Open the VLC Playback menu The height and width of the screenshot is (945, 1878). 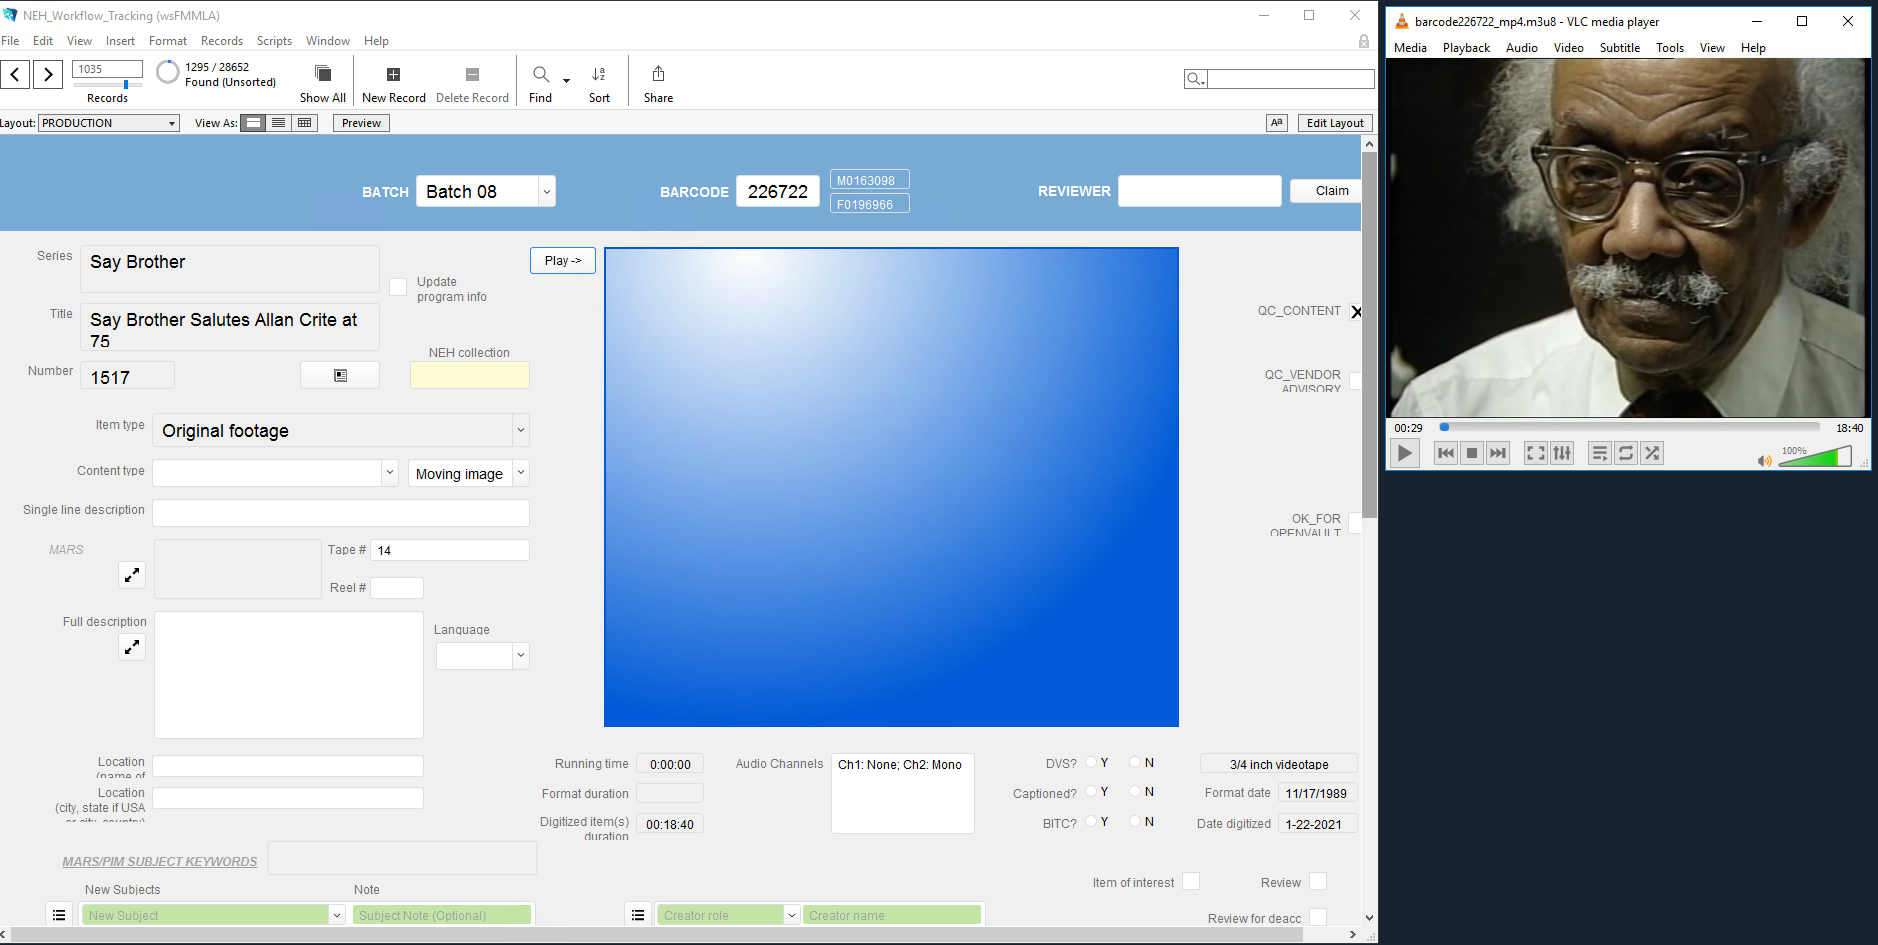tap(1465, 48)
